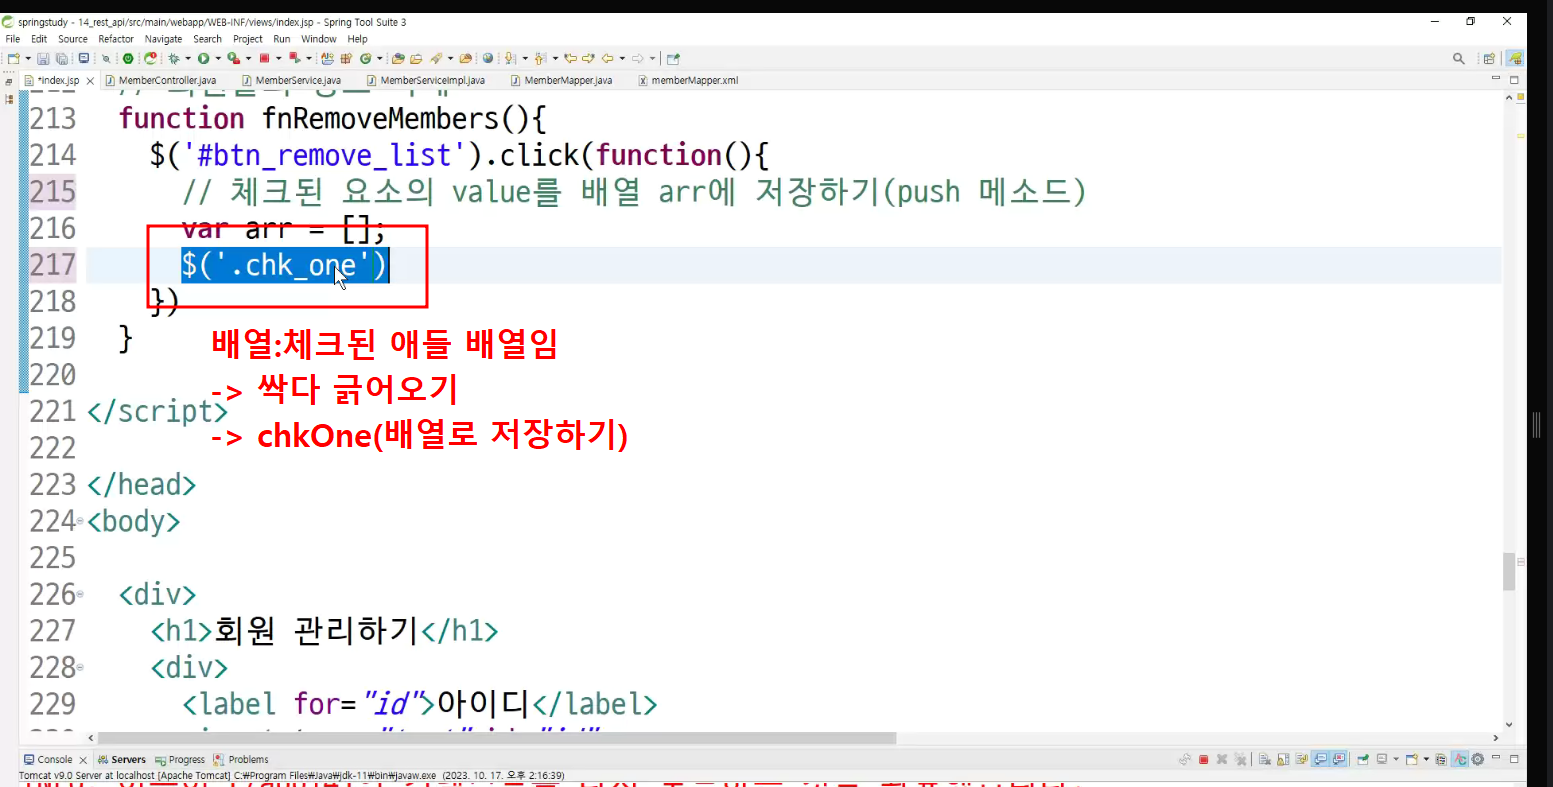
Task: Click the Open Perspective icon
Action: pyautogui.click(x=1489, y=59)
